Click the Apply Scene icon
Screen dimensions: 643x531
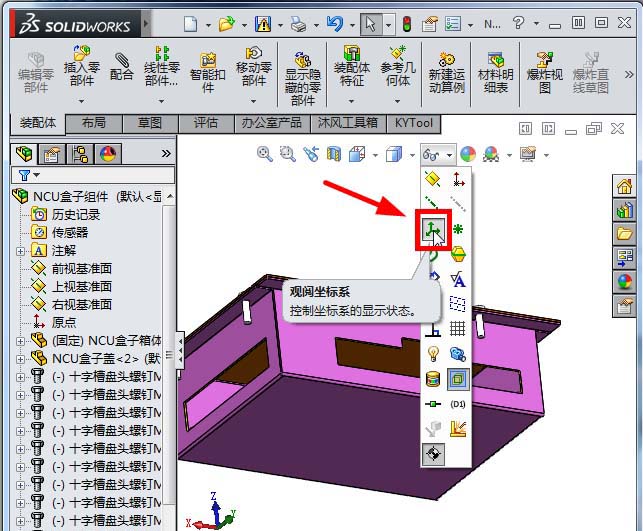click(491, 155)
